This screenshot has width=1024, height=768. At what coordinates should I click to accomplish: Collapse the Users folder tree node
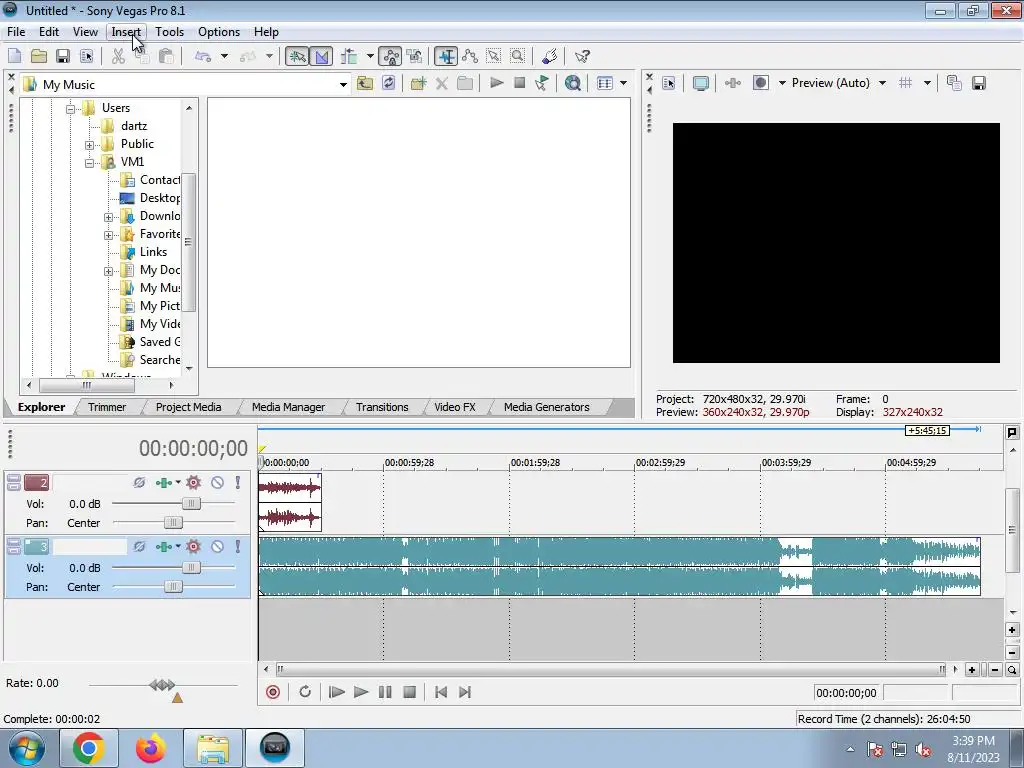(71, 109)
